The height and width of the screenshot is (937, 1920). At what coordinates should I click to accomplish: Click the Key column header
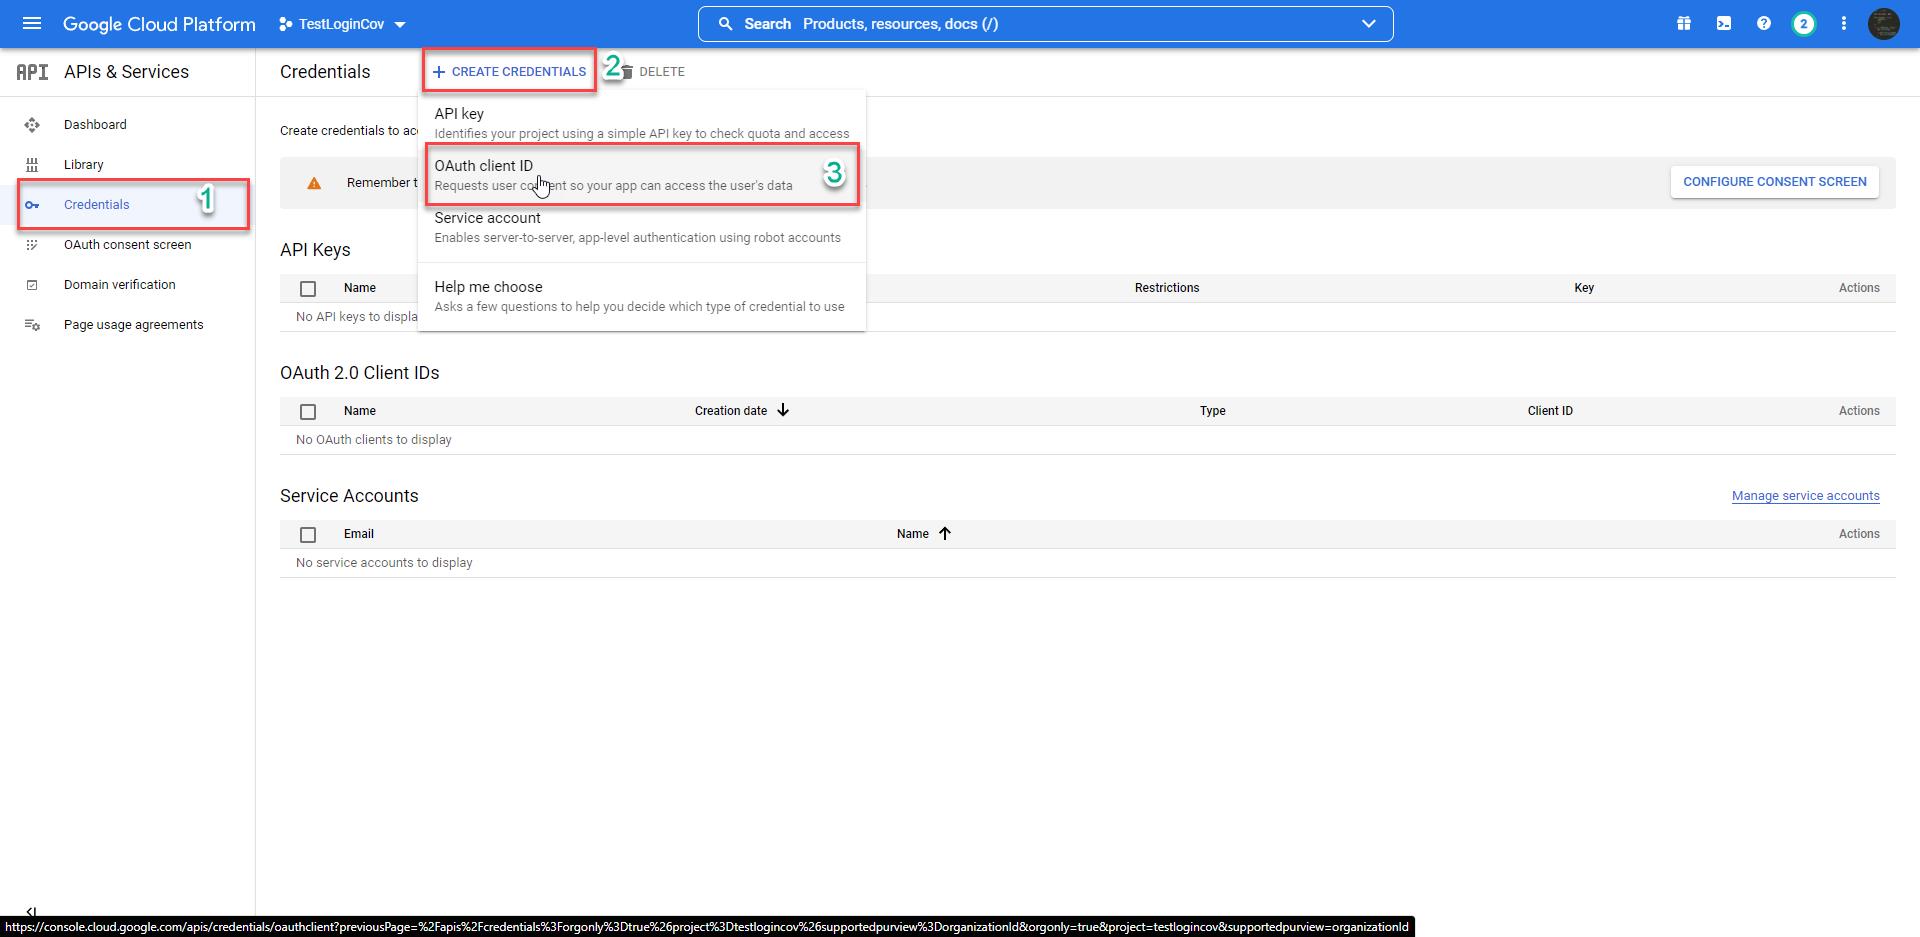[x=1584, y=288]
